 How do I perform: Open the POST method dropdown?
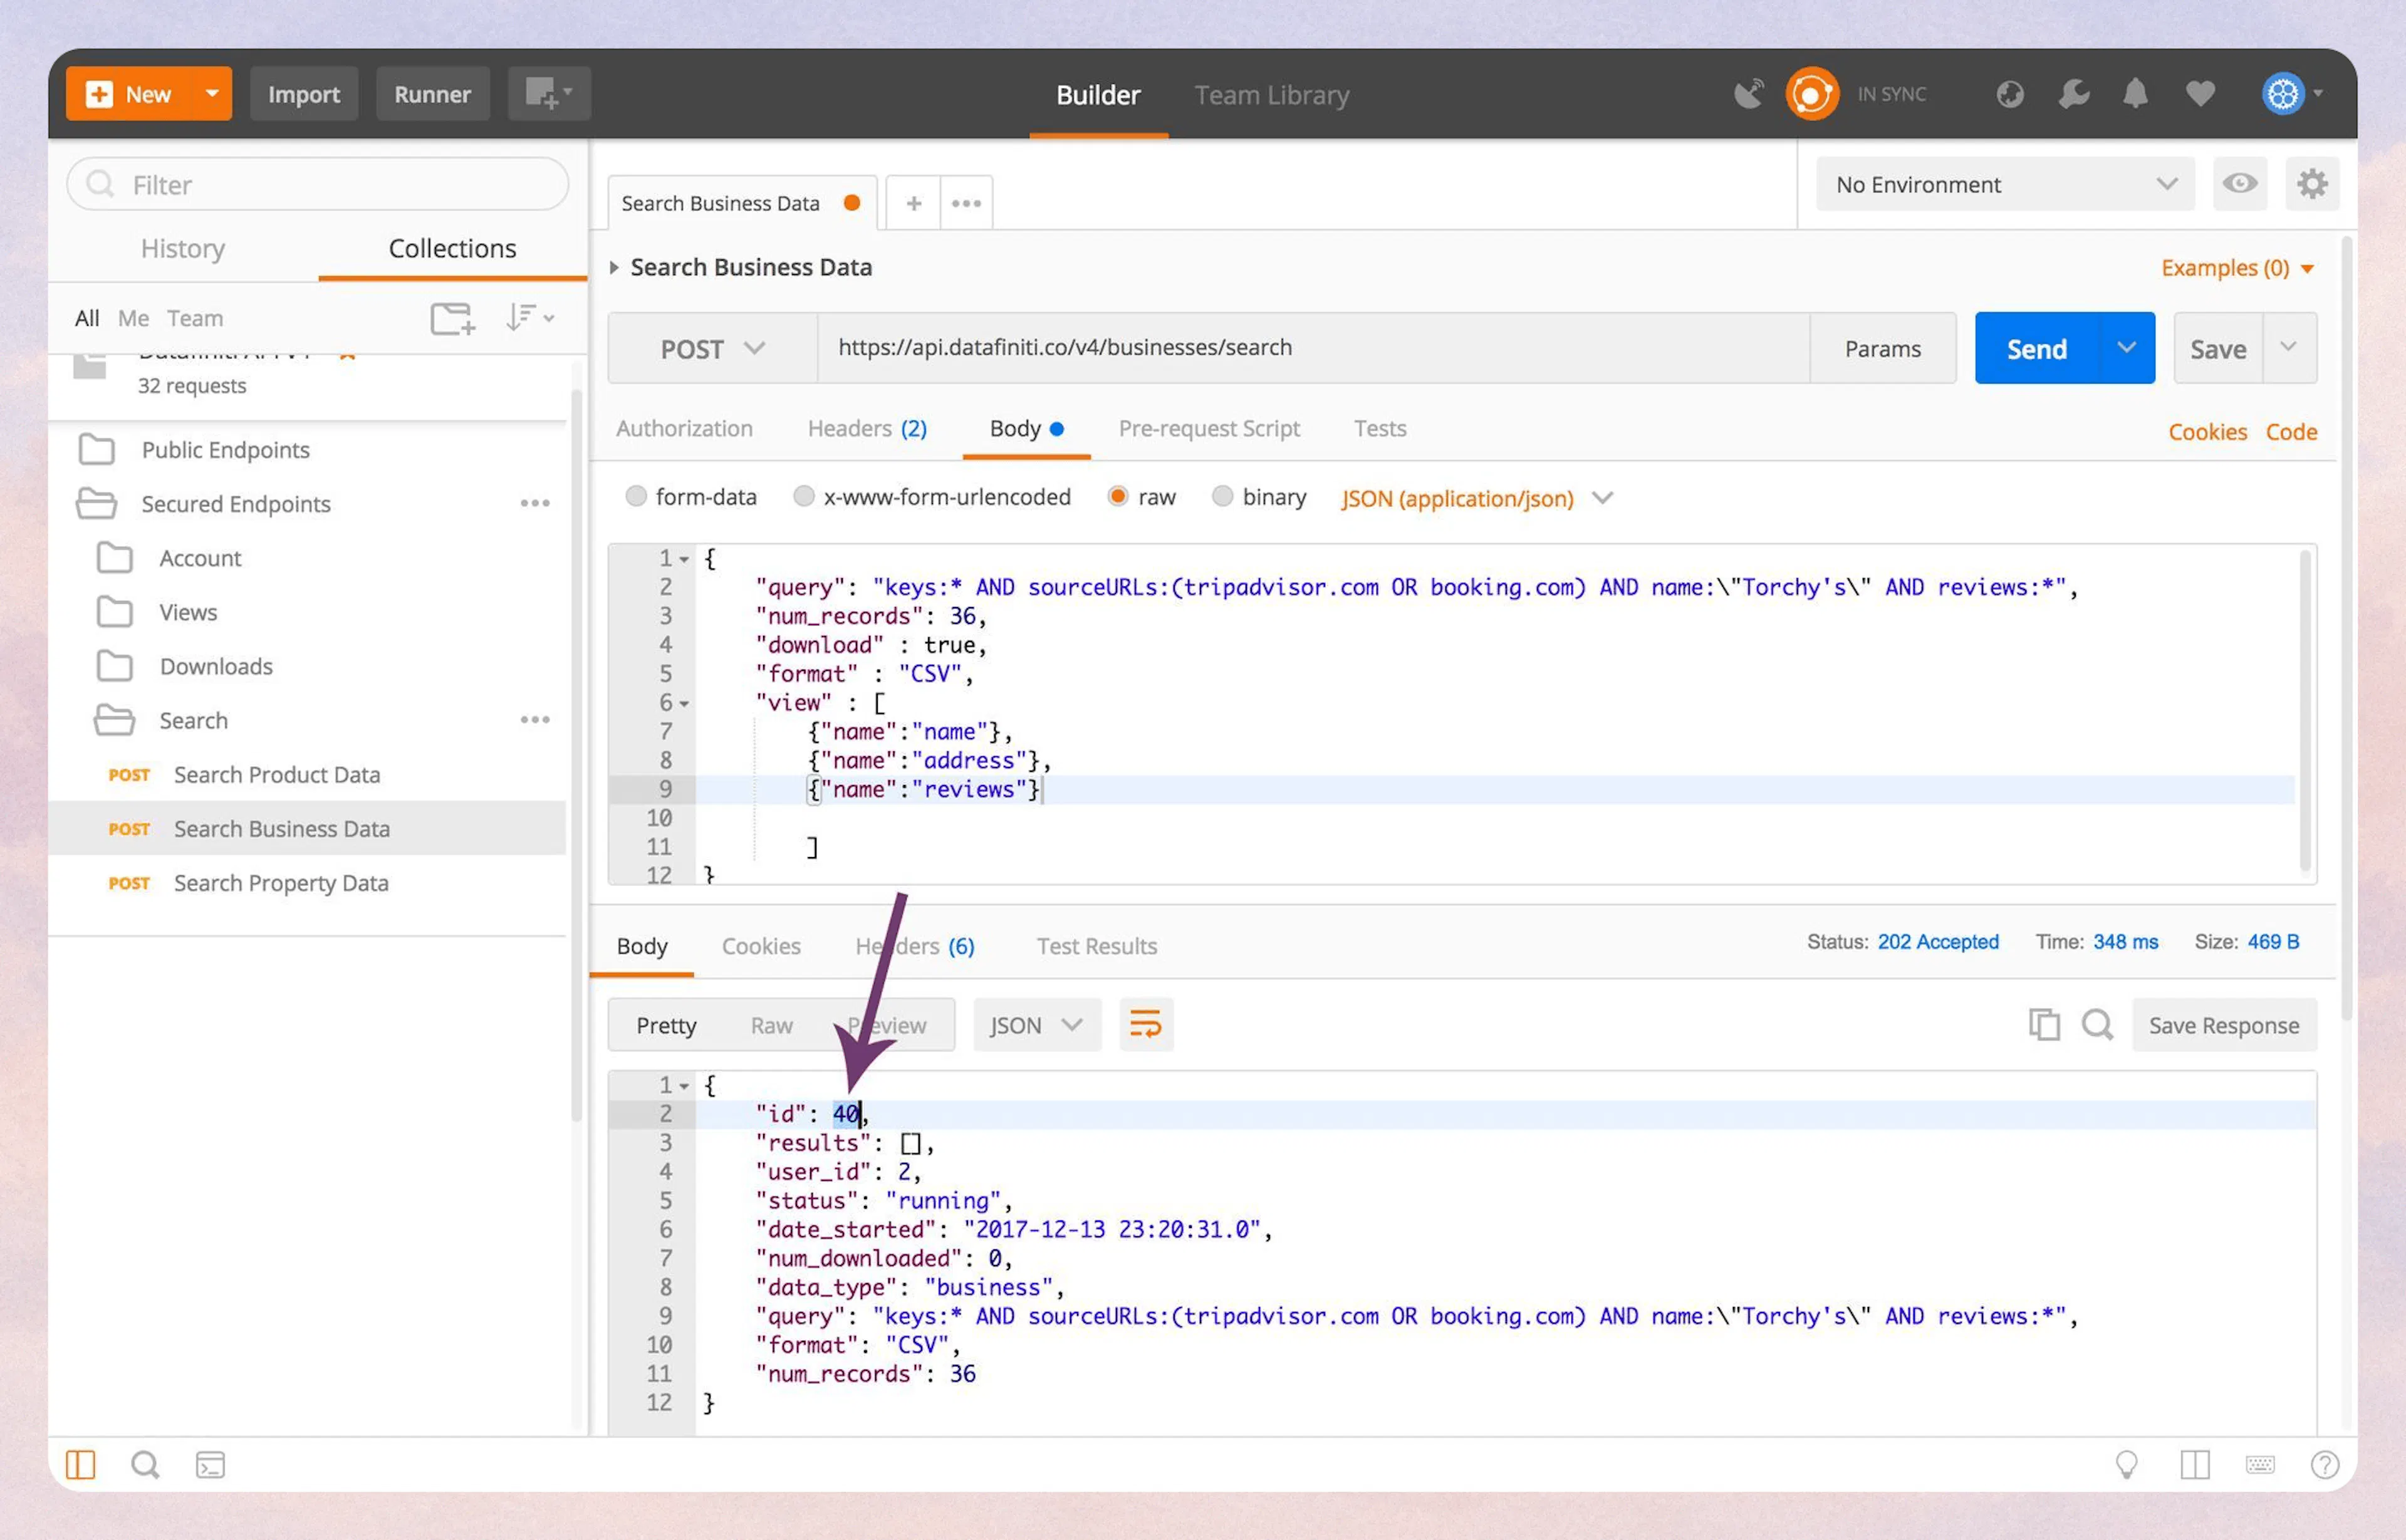712,348
